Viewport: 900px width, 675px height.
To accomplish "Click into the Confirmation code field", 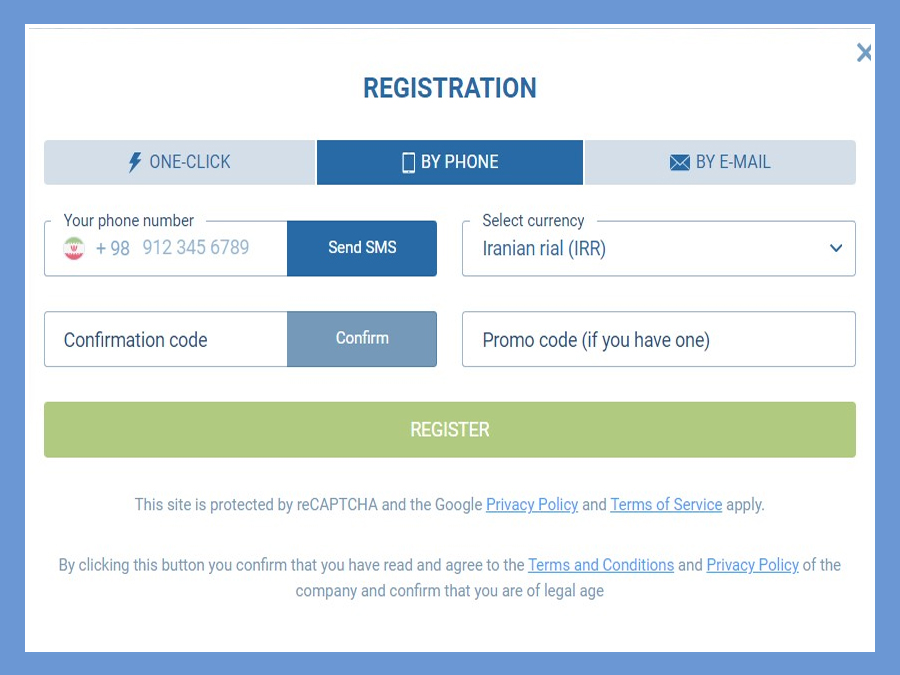I will (166, 339).
